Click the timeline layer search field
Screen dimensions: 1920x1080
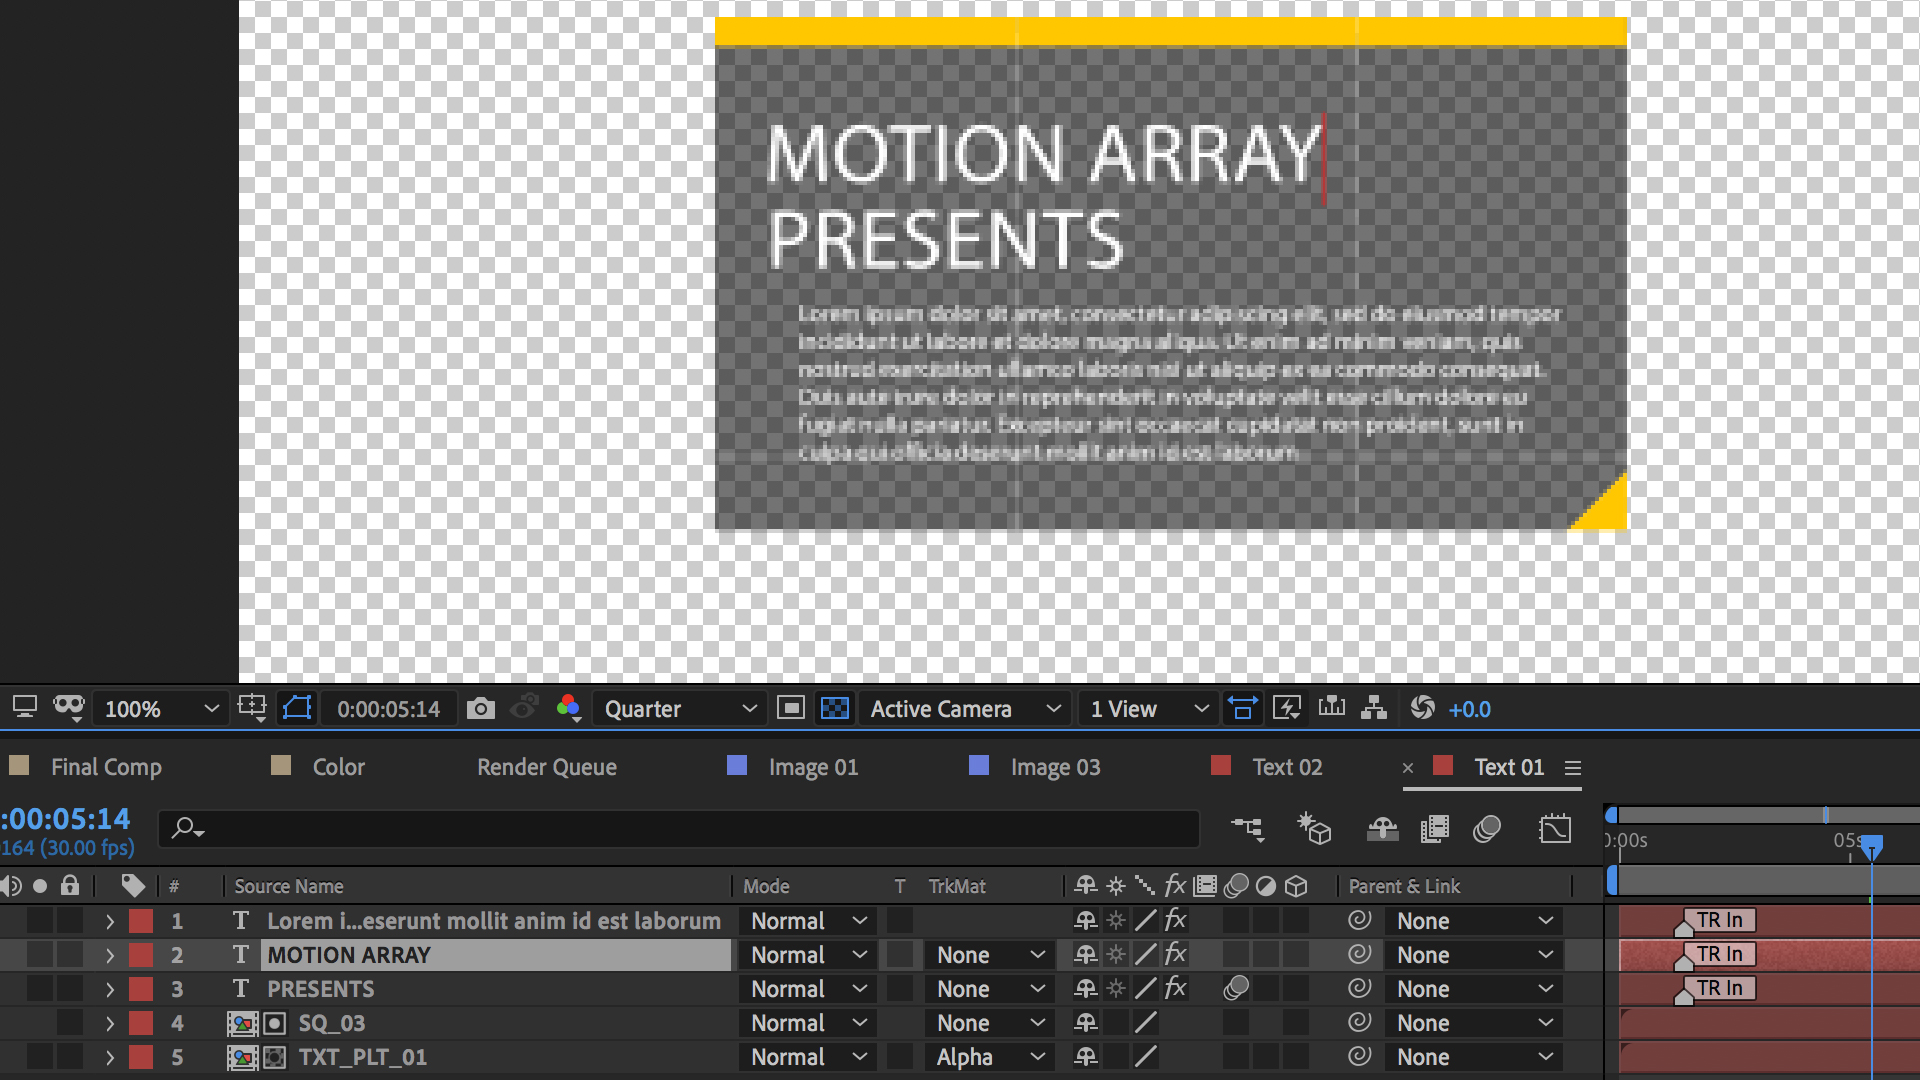(680, 829)
